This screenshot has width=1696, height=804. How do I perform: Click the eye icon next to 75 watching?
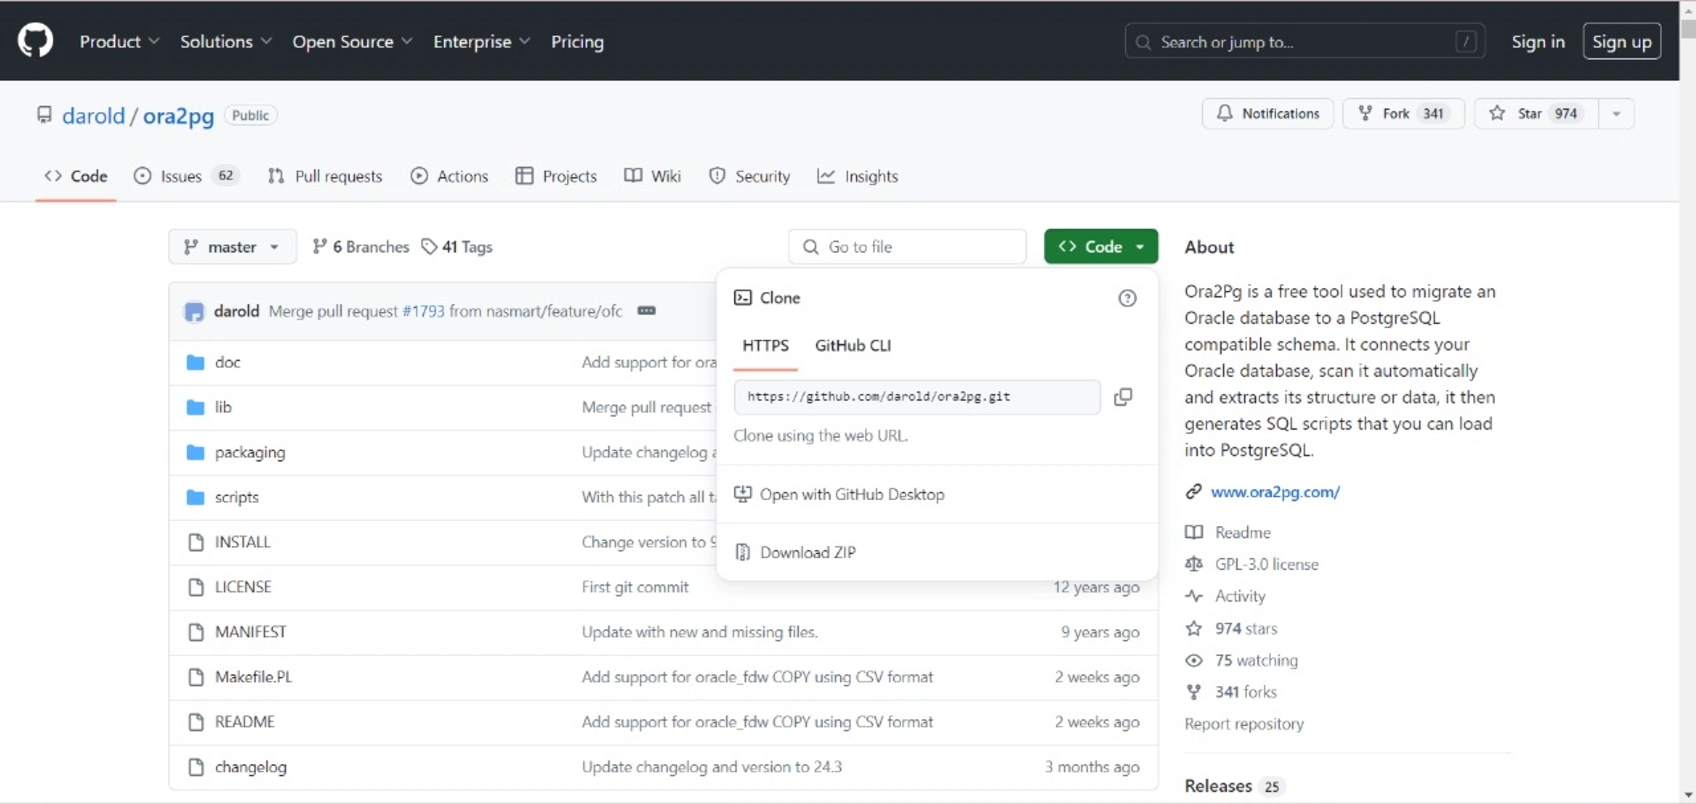coord(1194,660)
